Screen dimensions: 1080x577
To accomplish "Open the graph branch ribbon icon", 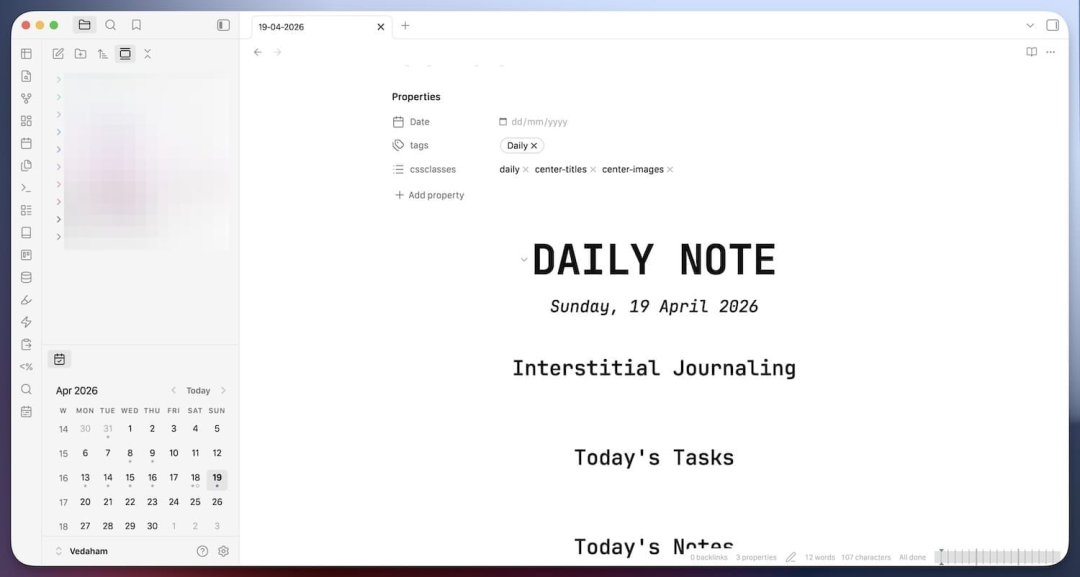I will click(26, 98).
